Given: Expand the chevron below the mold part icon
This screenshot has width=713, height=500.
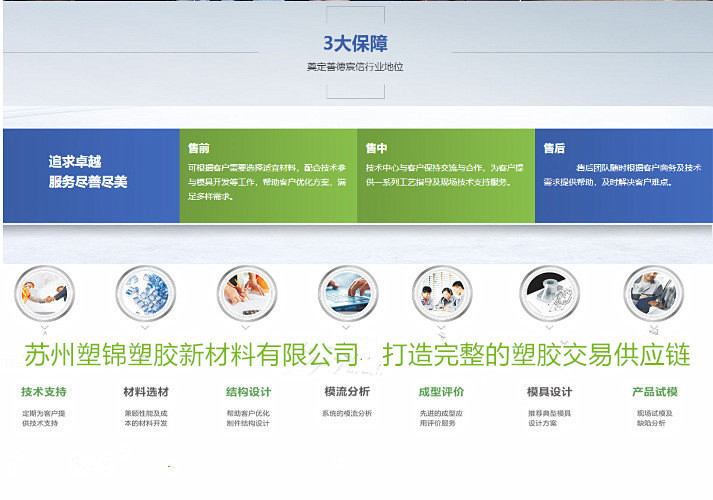Looking at the screenshot, I should coord(549,327).
